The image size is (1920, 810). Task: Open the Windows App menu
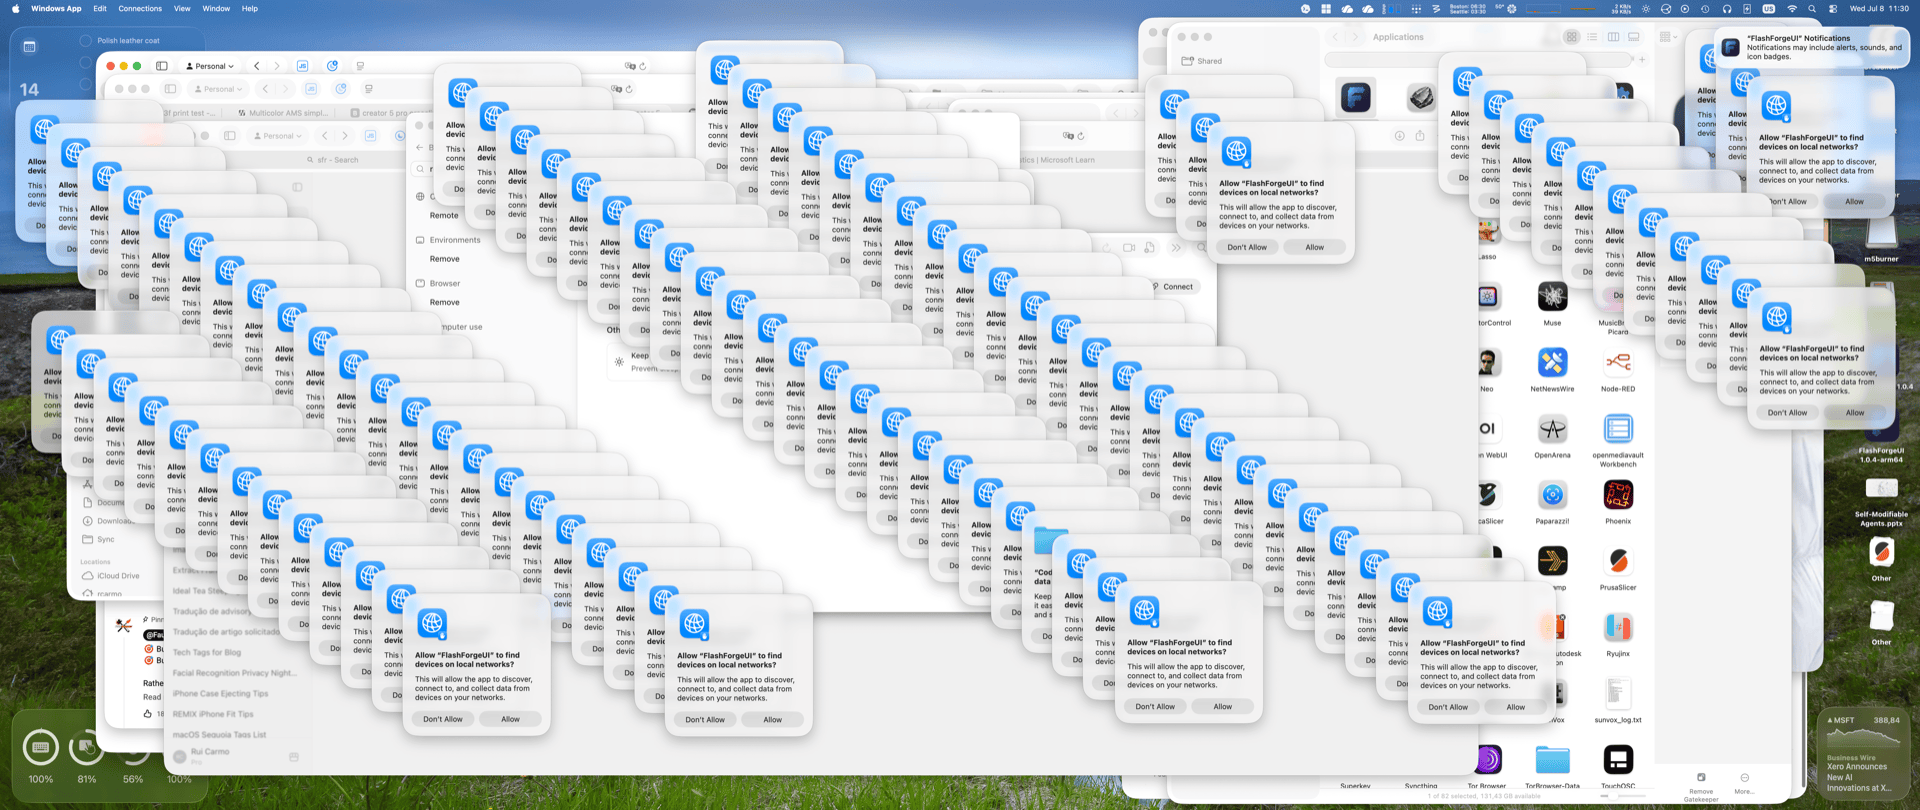click(x=56, y=8)
